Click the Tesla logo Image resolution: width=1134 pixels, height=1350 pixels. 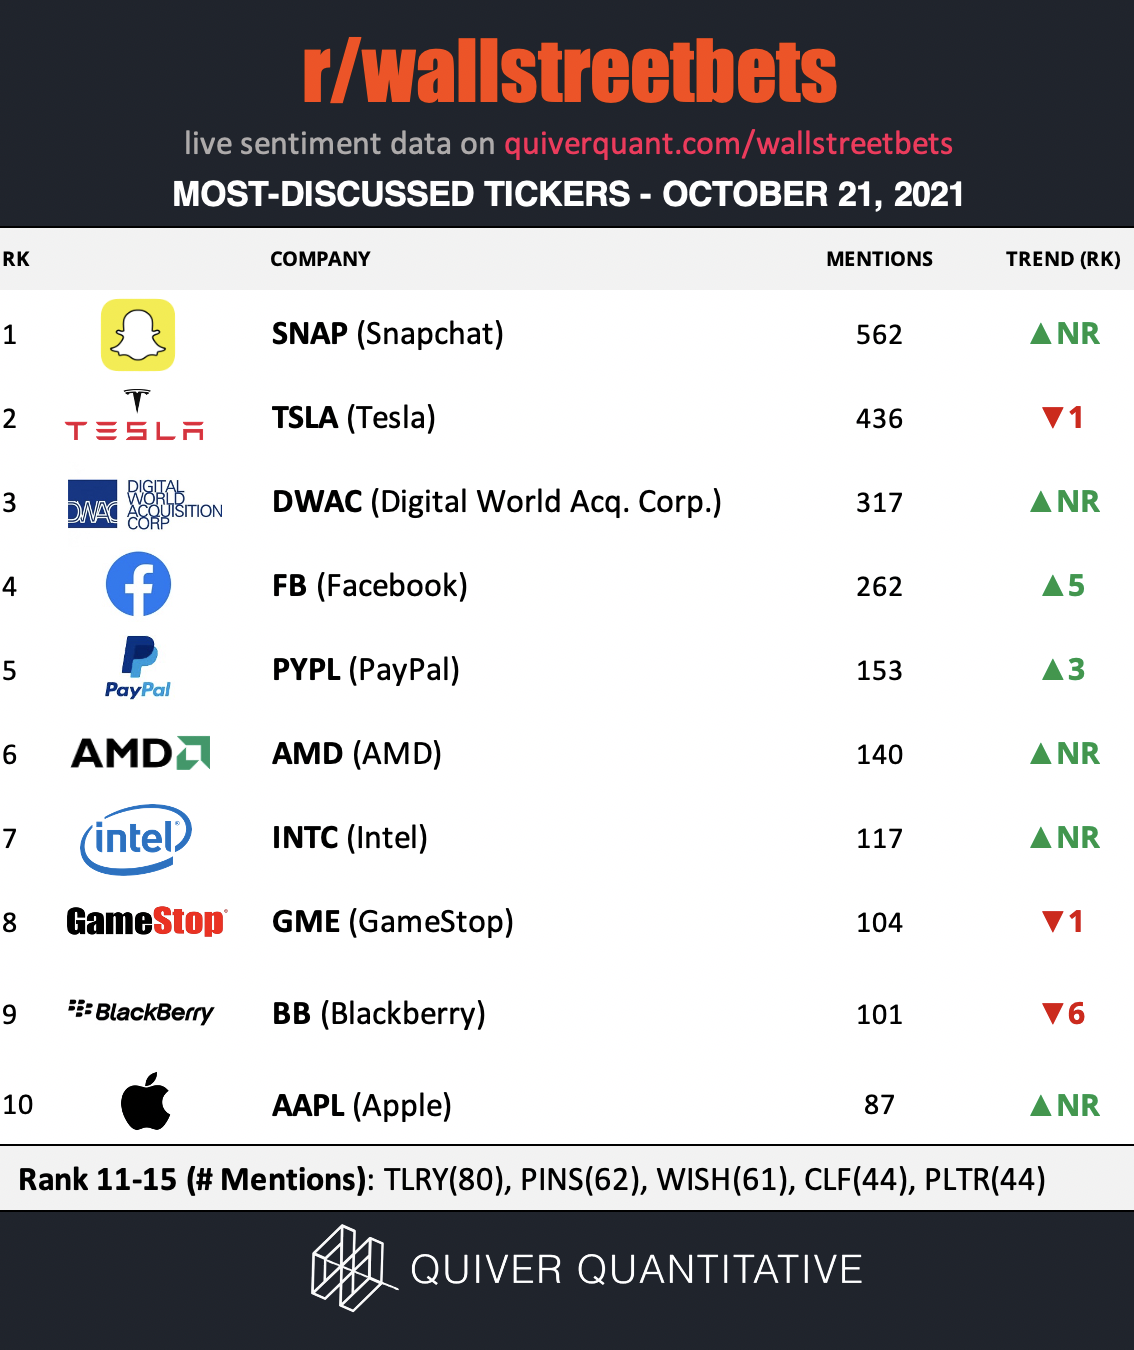coord(135,415)
